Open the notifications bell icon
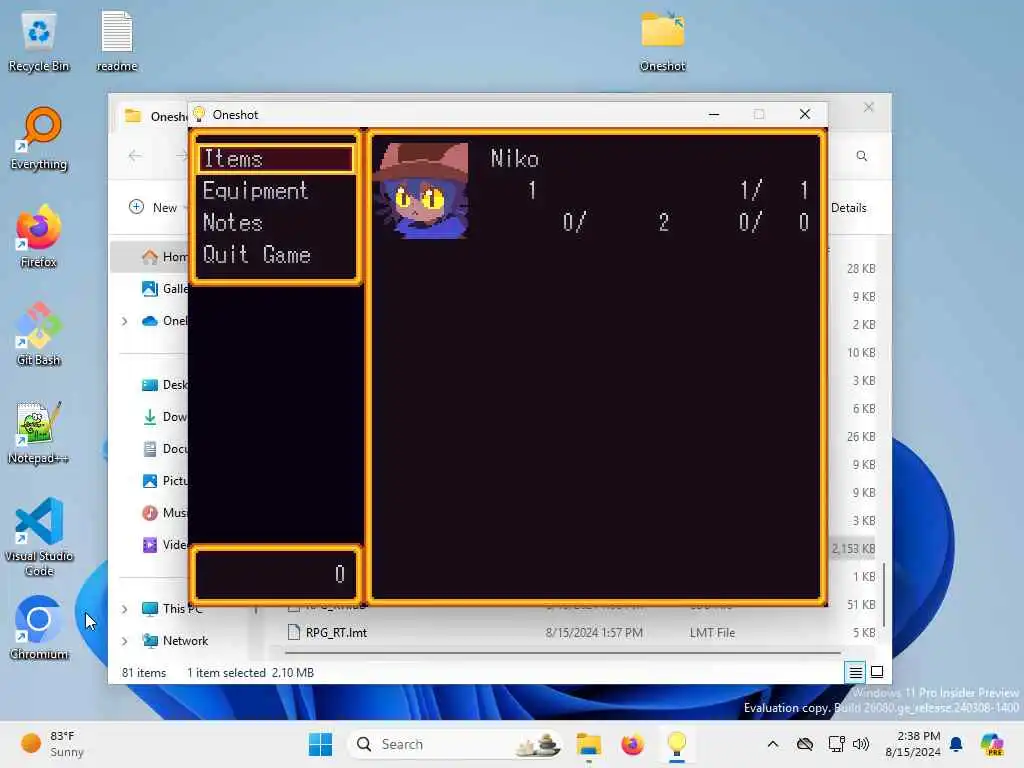Viewport: 1024px width, 768px height. coord(956,744)
